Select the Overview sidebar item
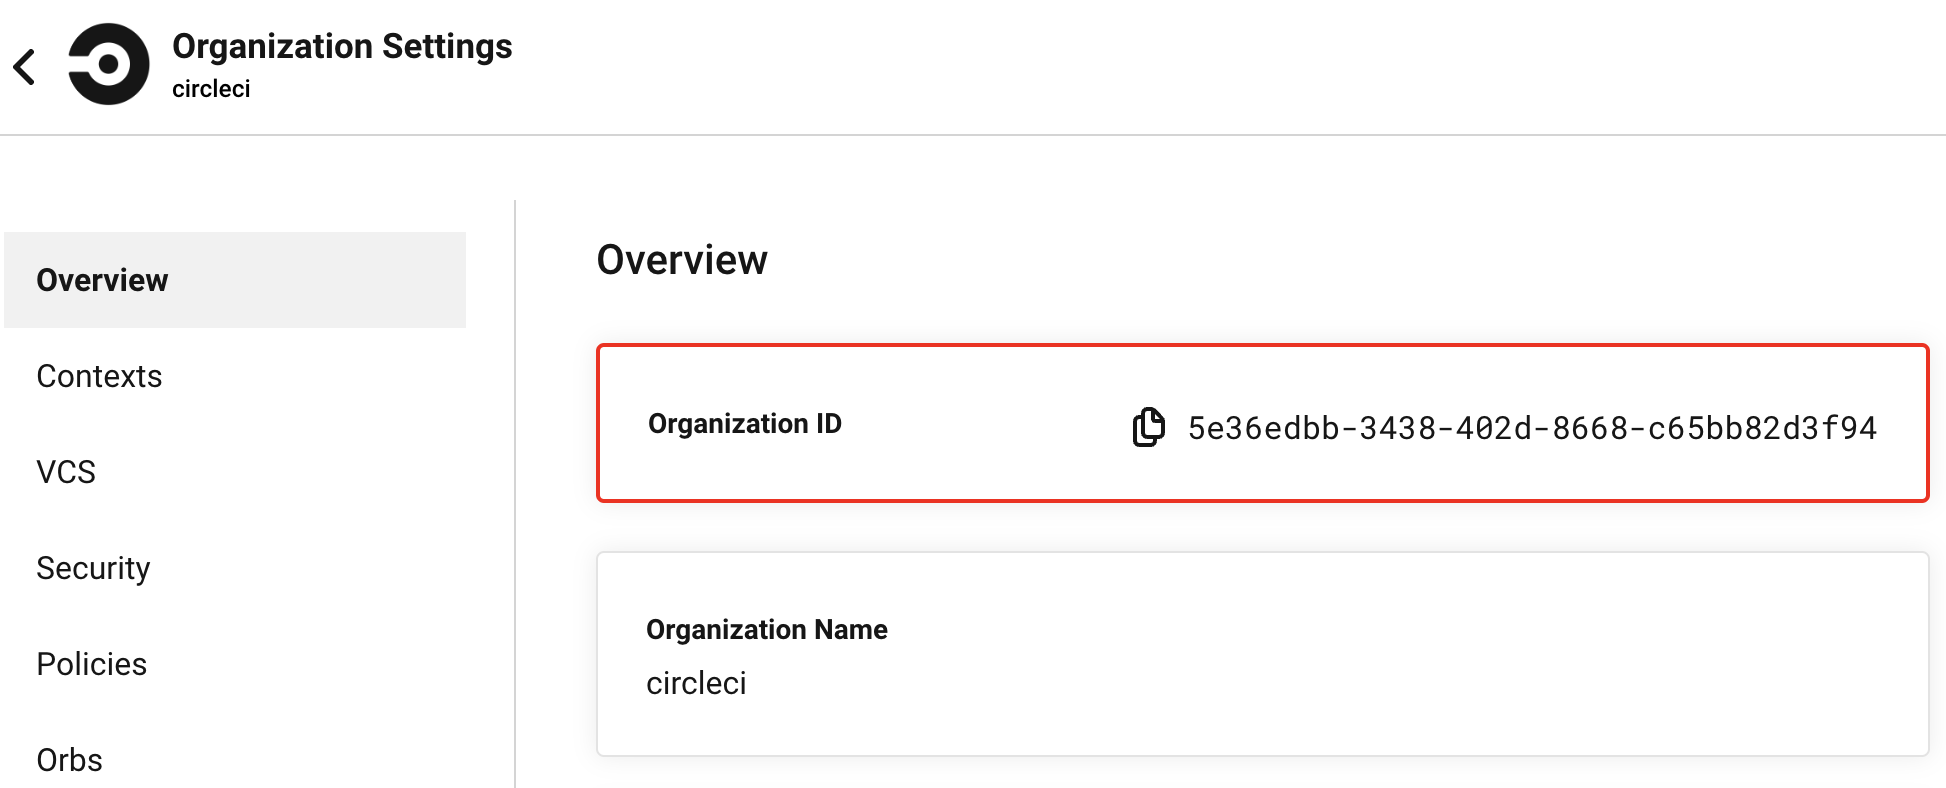Viewport: 1946px width, 788px height. 235,280
